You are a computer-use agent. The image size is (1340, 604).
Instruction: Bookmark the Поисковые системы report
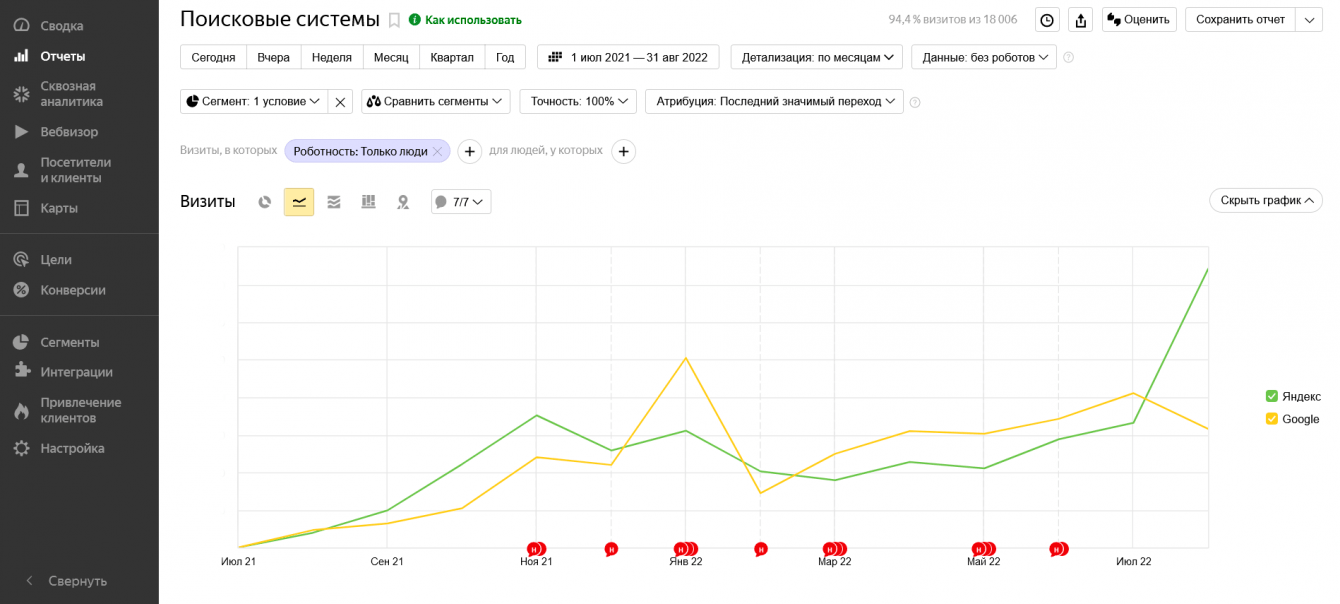click(394, 20)
